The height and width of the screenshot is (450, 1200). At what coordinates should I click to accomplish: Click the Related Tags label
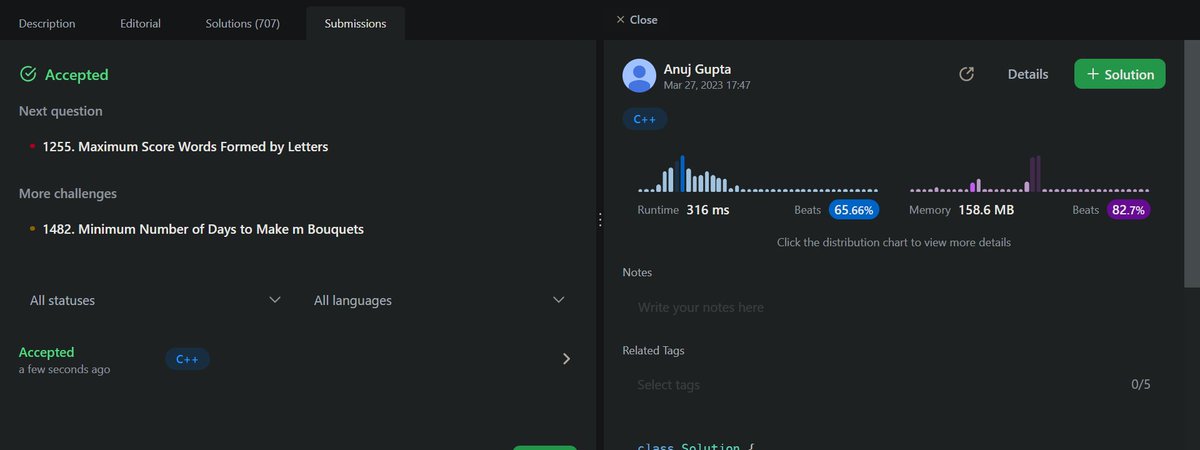[x=653, y=351]
